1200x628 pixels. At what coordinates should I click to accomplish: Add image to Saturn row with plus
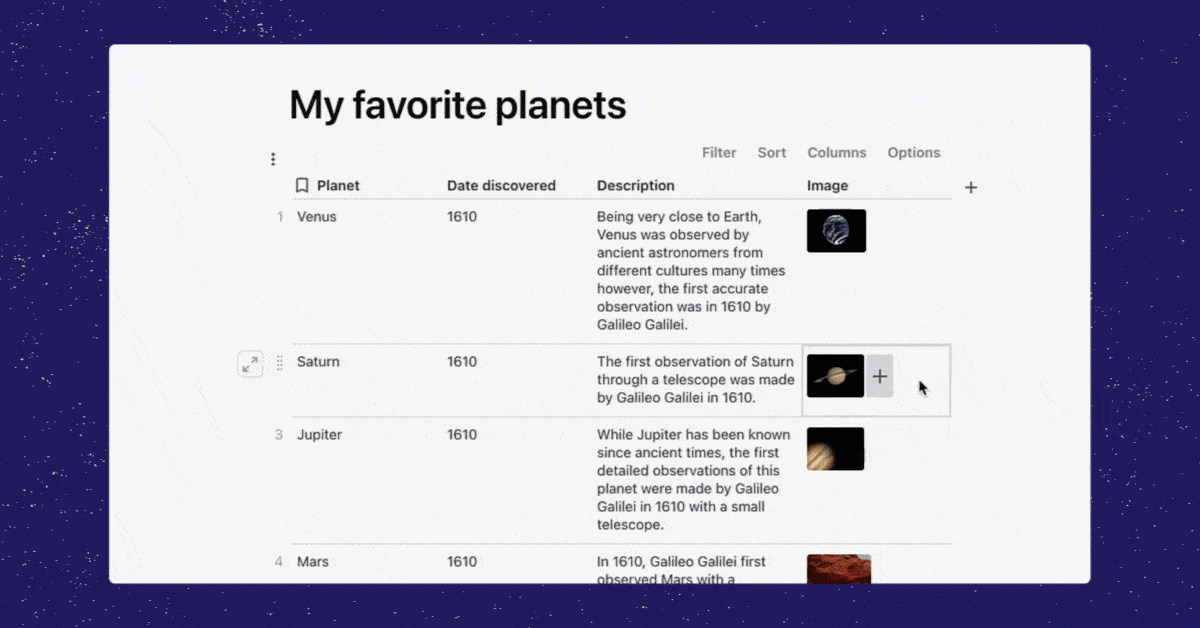coord(880,376)
